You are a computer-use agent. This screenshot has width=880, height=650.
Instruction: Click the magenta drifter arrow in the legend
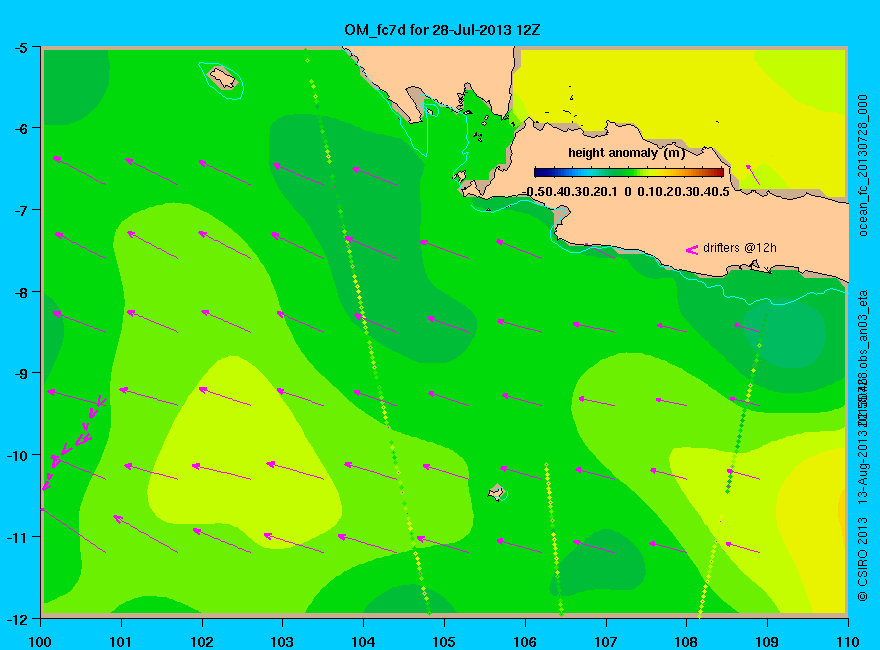[x=692, y=250]
